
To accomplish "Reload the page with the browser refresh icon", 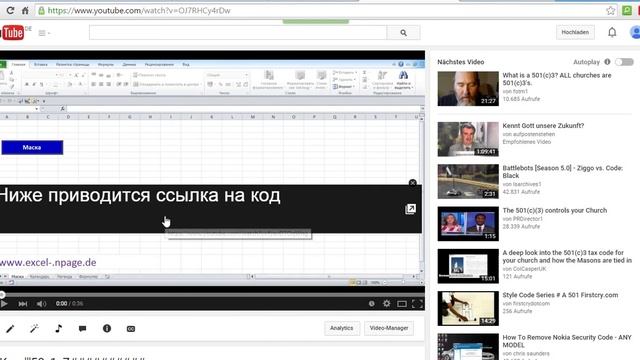I will coord(10,11).
